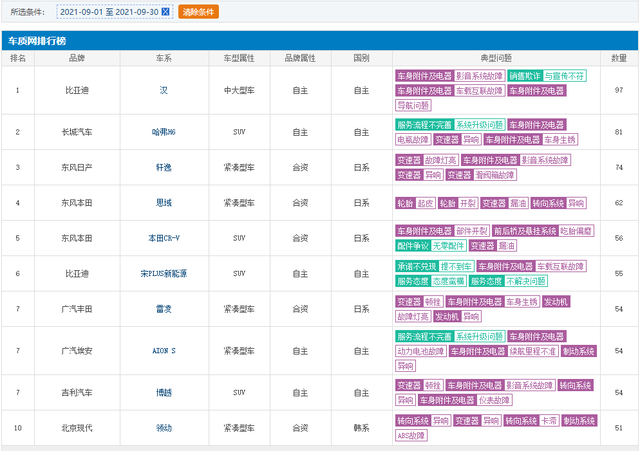Select the 导航问题 issue tag

click(x=413, y=104)
